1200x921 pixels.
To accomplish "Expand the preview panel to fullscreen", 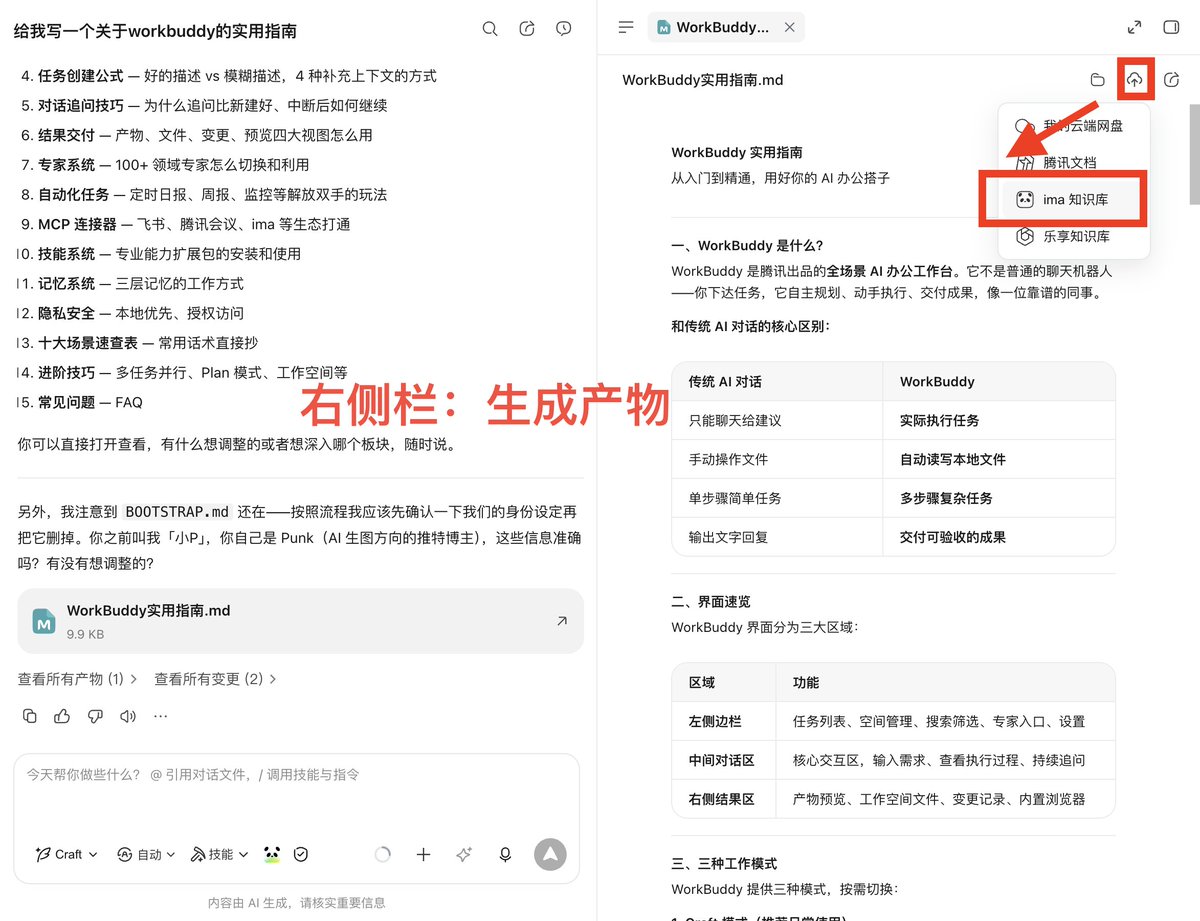I will [x=1134, y=28].
